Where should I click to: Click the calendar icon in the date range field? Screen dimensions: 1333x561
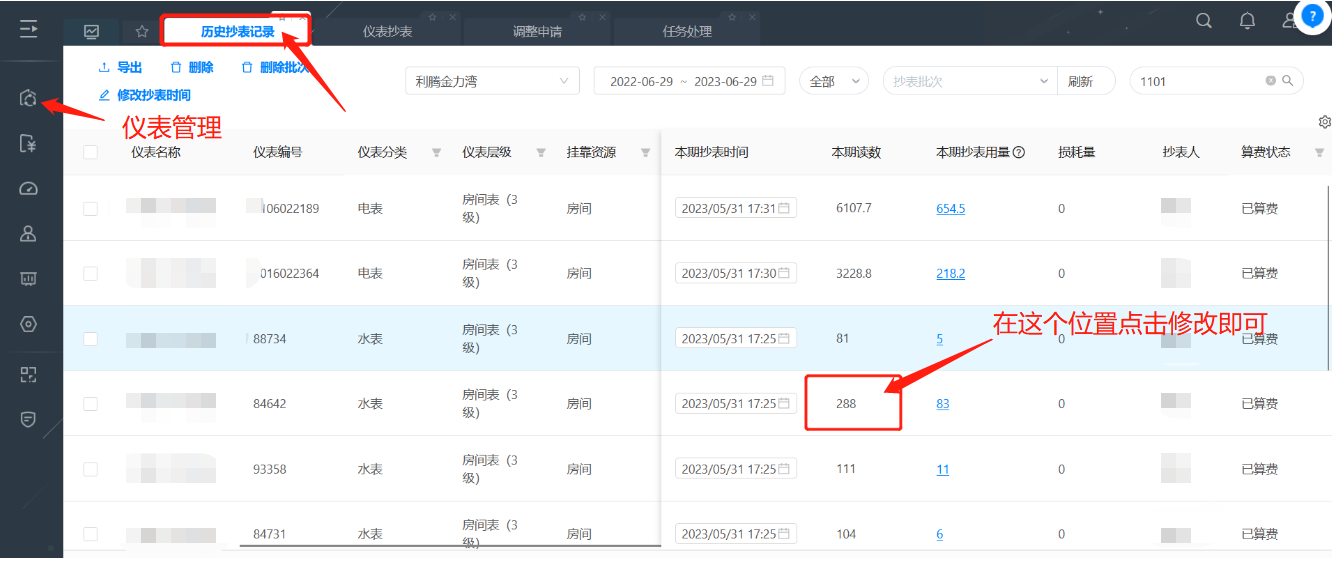pyautogui.click(x=768, y=81)
